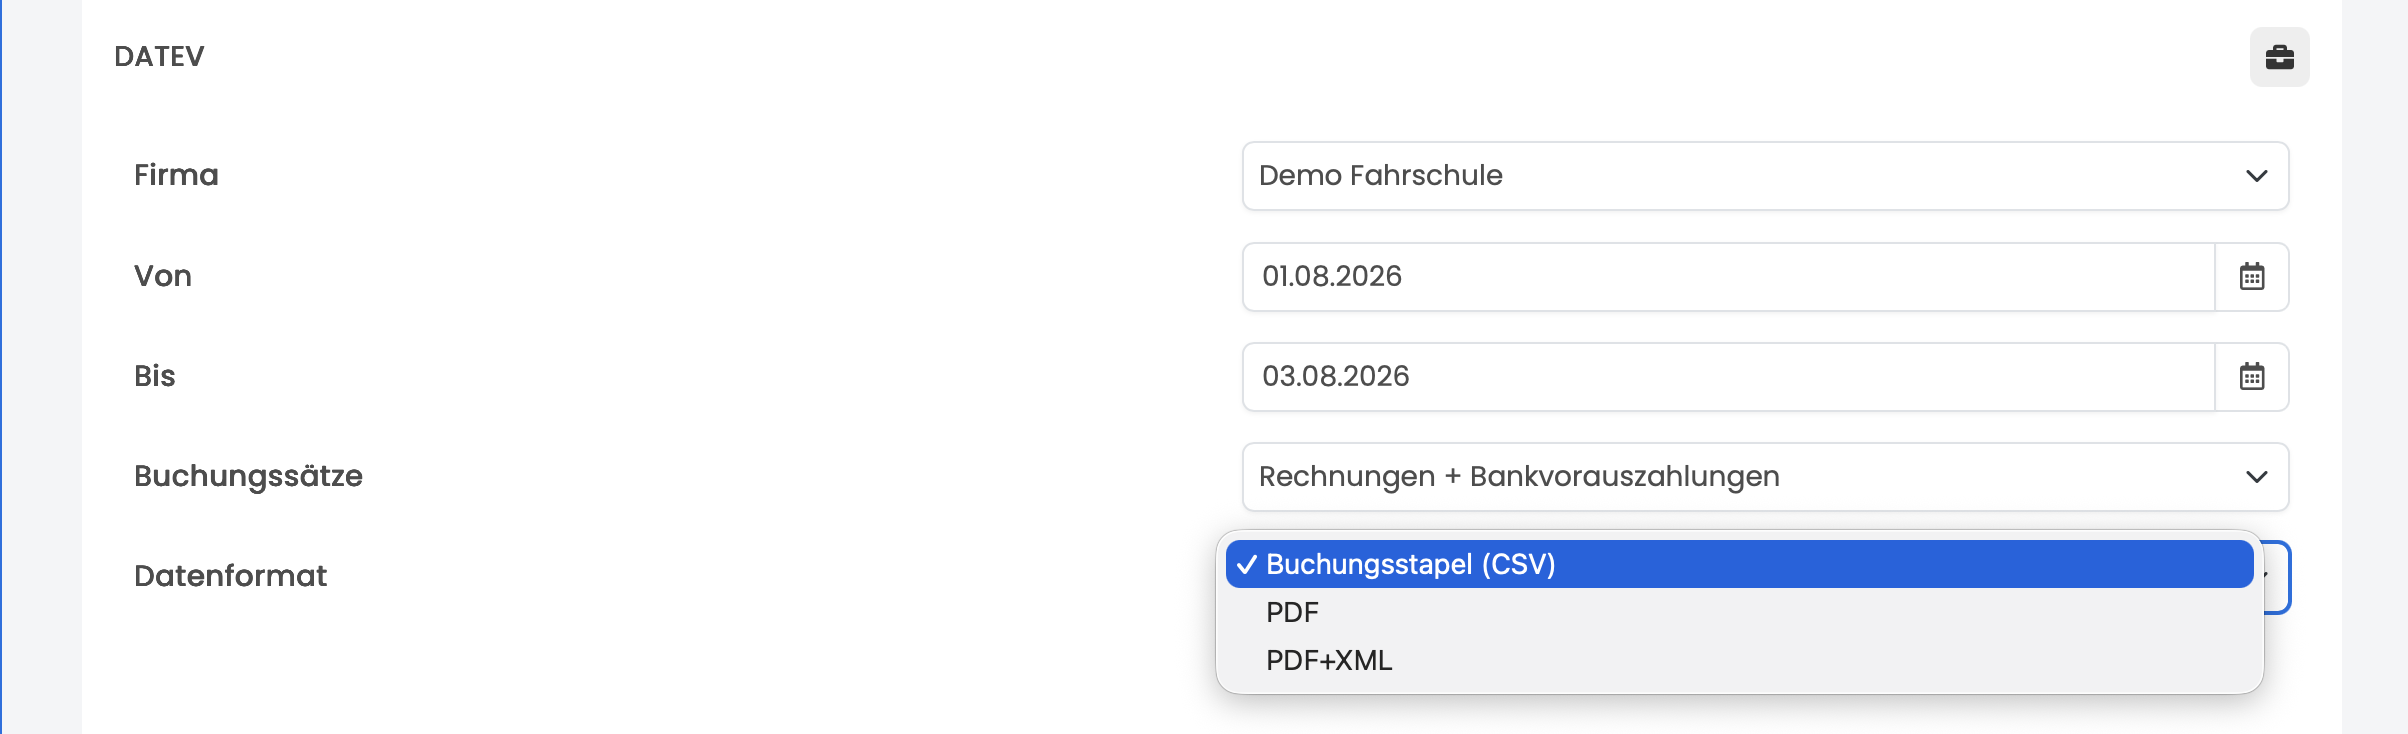The image size is (2408, 734).
Task: Click the DATEV section heading
Action: tap(159, 56)
